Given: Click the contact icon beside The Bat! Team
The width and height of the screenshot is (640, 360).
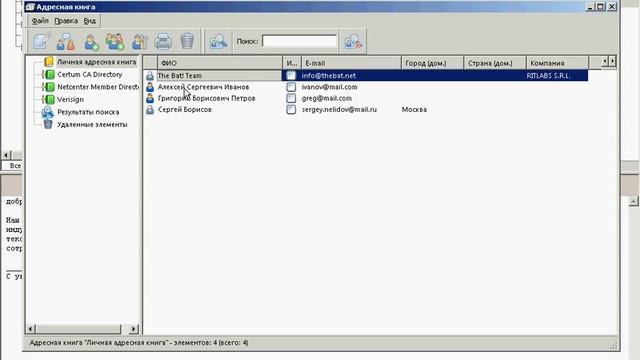Looking at the screenshot, I should point(150,76).
